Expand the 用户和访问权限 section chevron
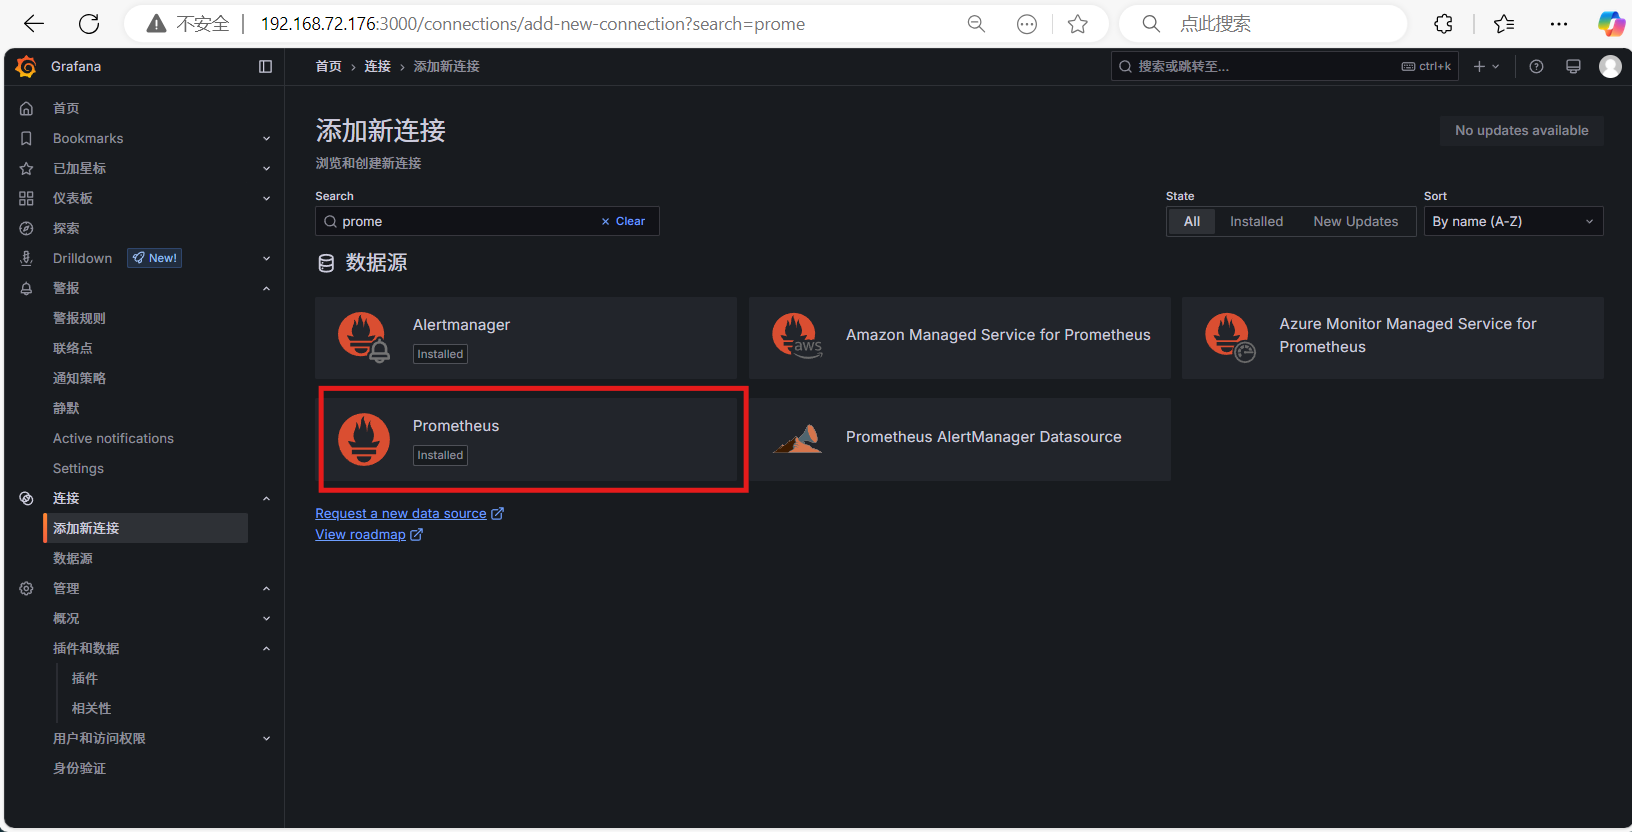 (266, 738)
